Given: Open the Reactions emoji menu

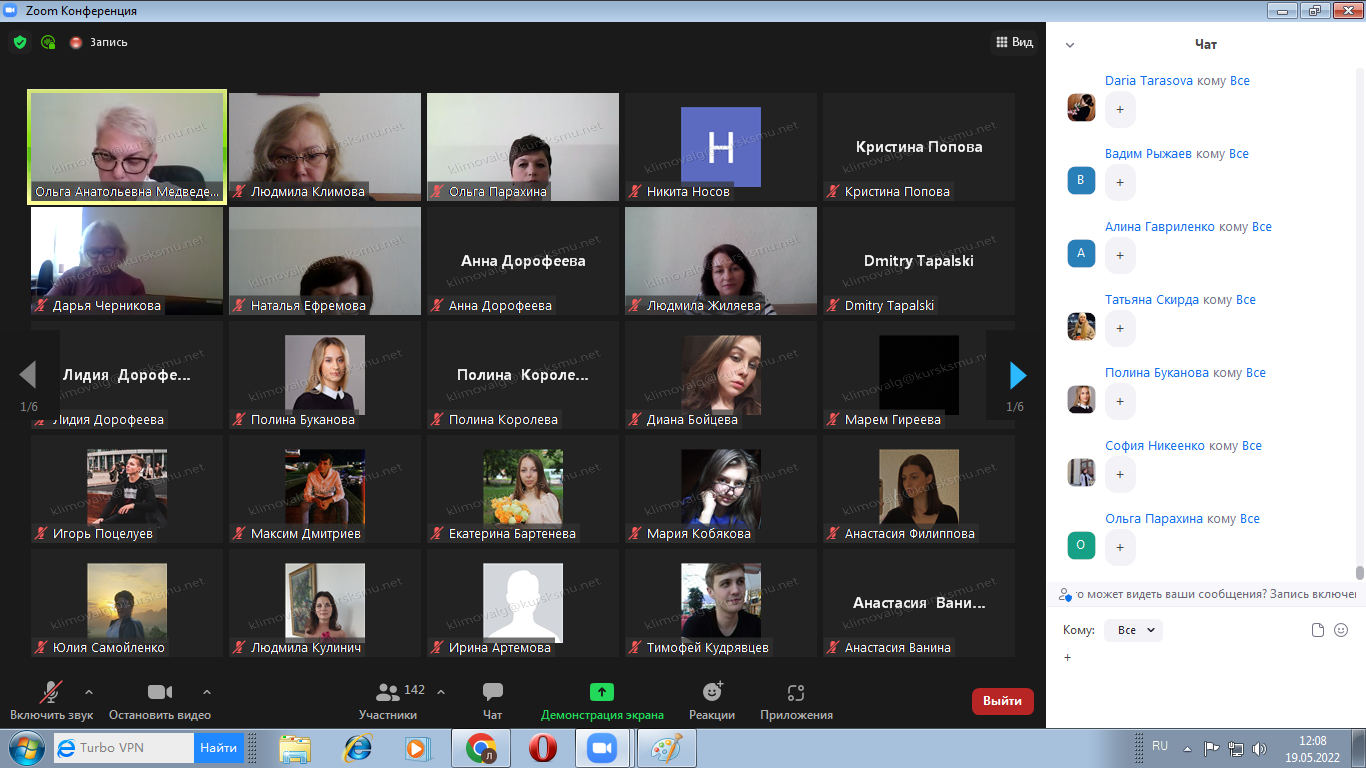Looking at the screenshot, I should point(712,693).
